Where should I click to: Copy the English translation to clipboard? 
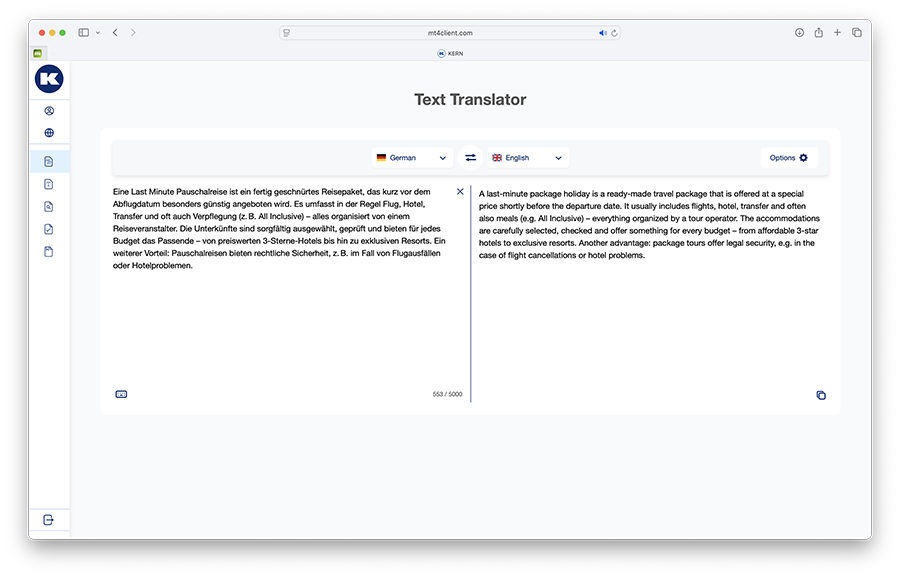pyautogui.click(x=821, y=395)
